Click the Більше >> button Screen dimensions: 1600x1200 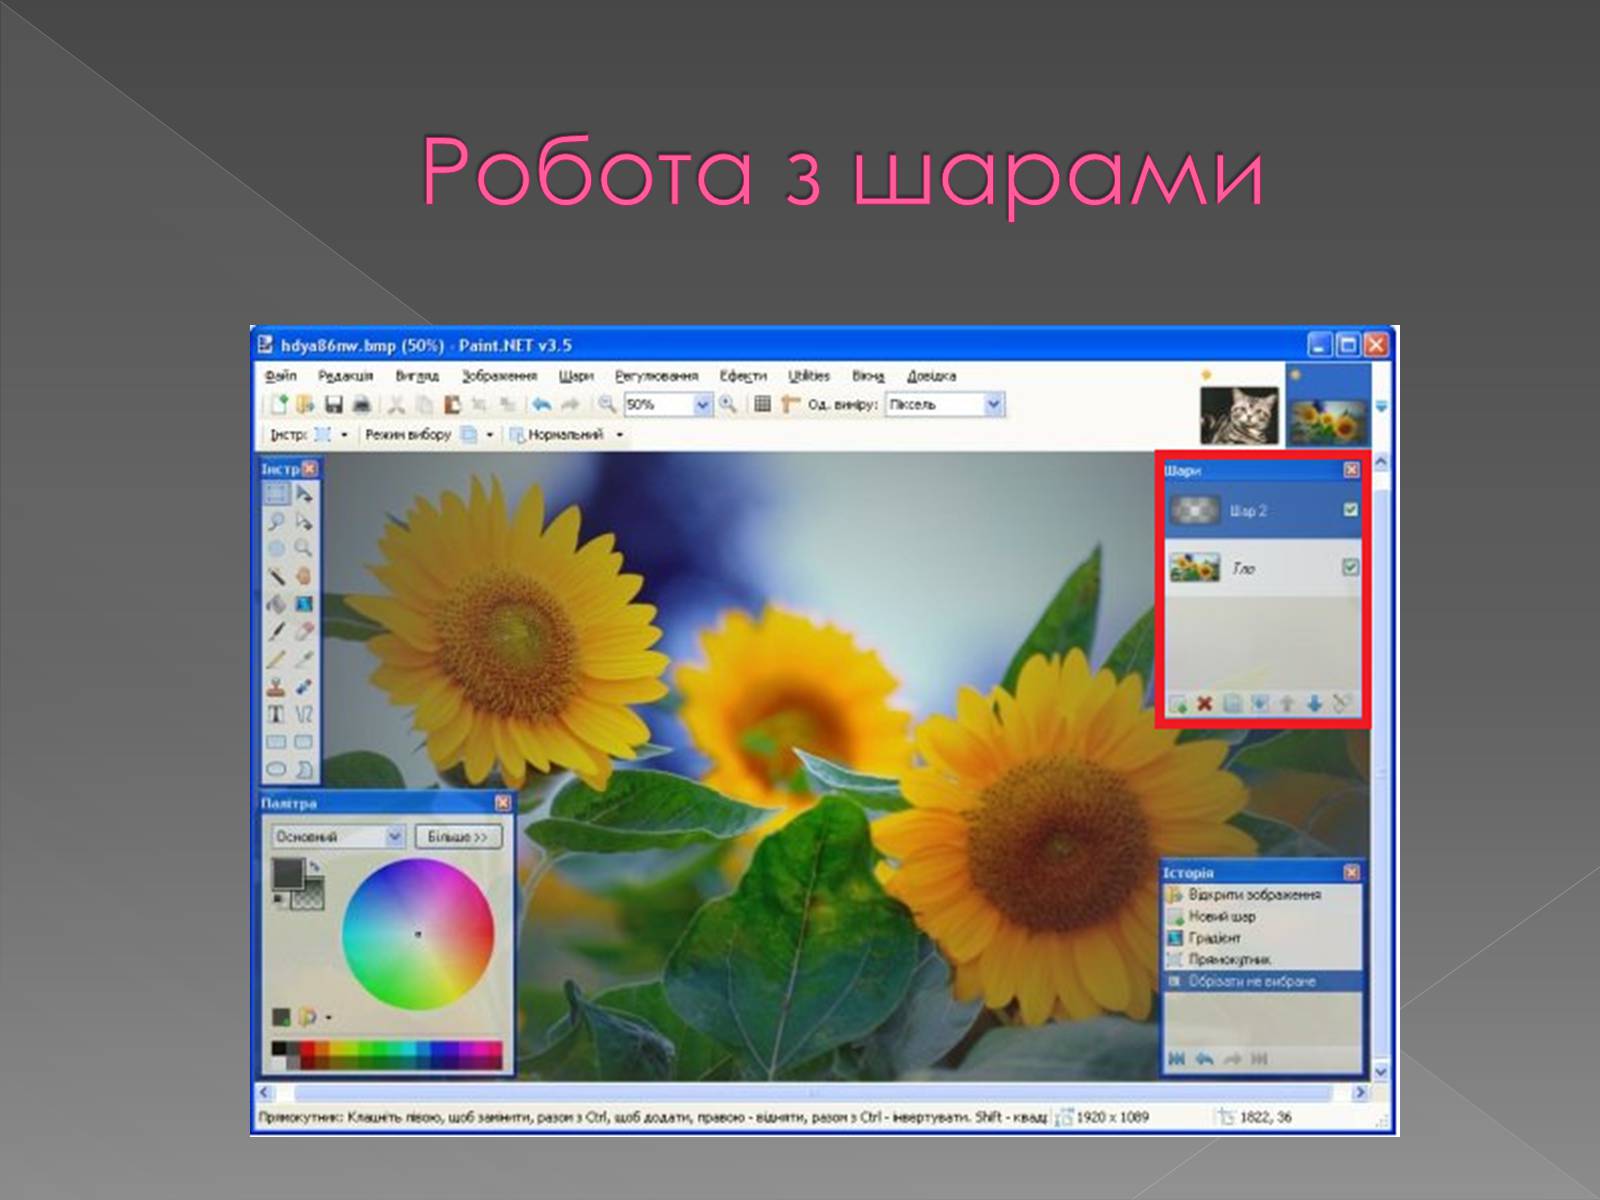pos(457,836)
